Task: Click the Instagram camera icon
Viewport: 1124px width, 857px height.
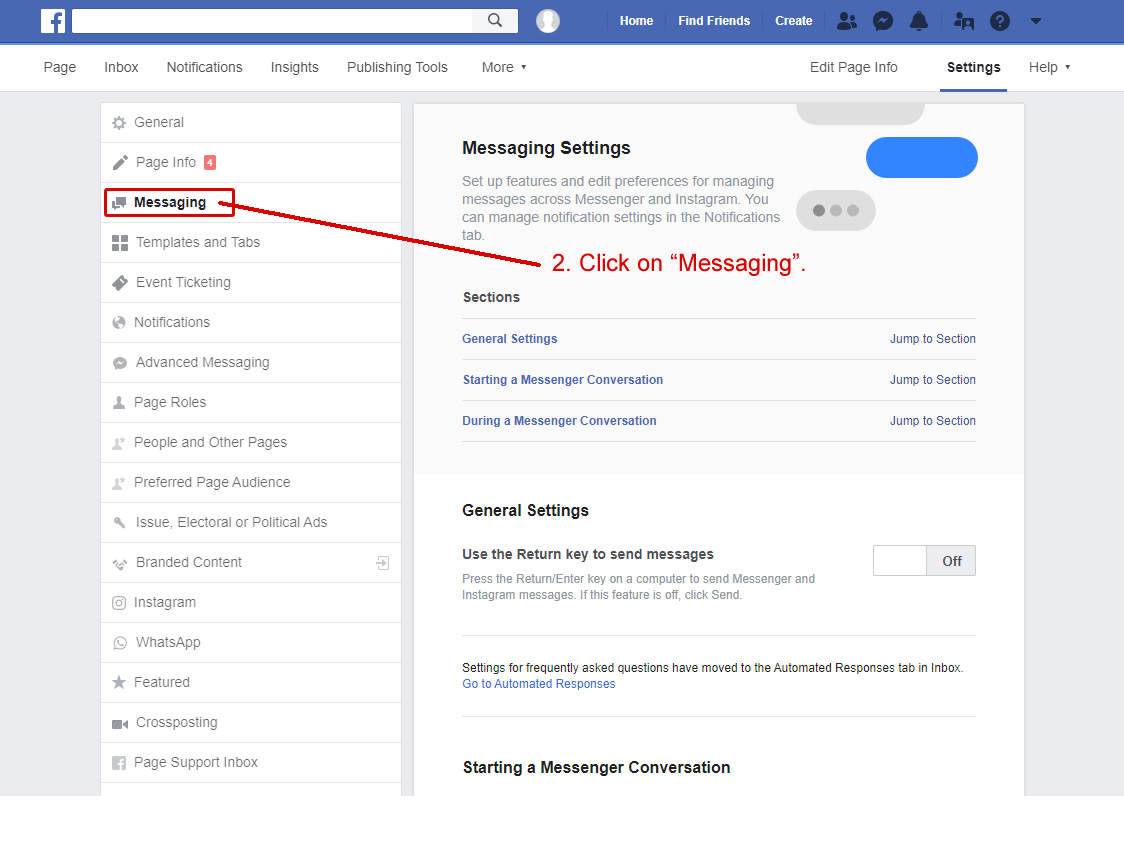Action: point(119,603)
